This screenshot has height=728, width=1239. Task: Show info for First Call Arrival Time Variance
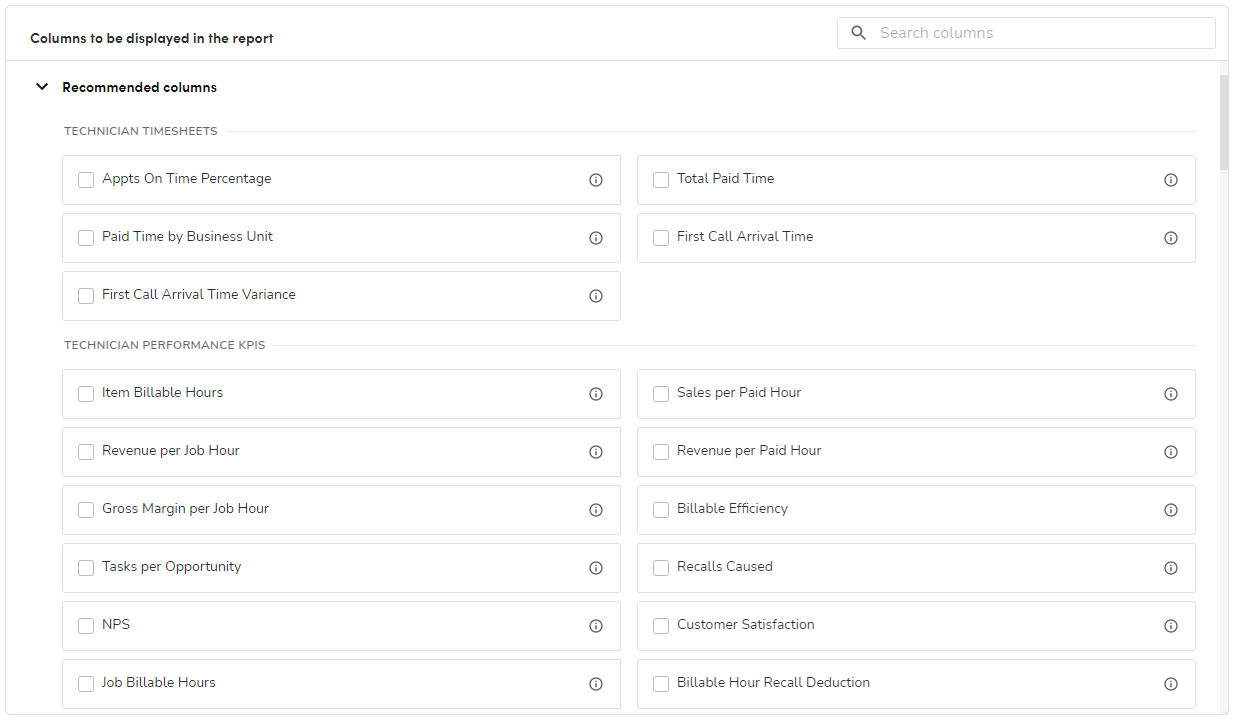click(x=596, y=296)
